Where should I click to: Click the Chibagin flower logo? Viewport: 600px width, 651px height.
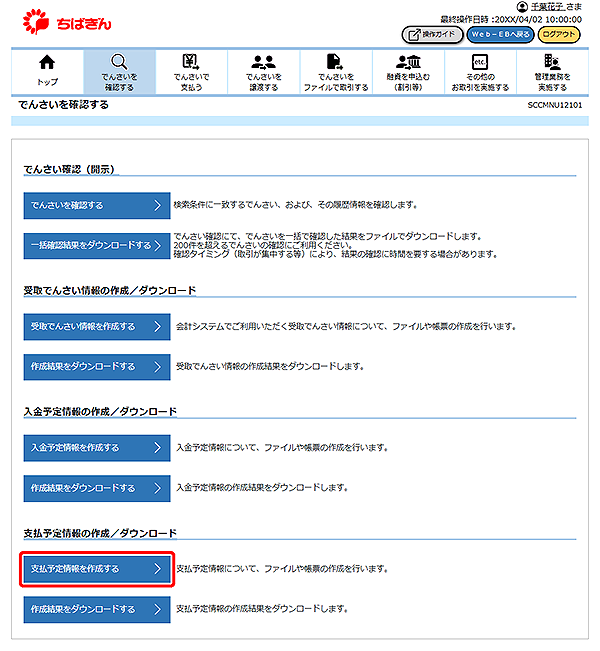tap(36, 22)
